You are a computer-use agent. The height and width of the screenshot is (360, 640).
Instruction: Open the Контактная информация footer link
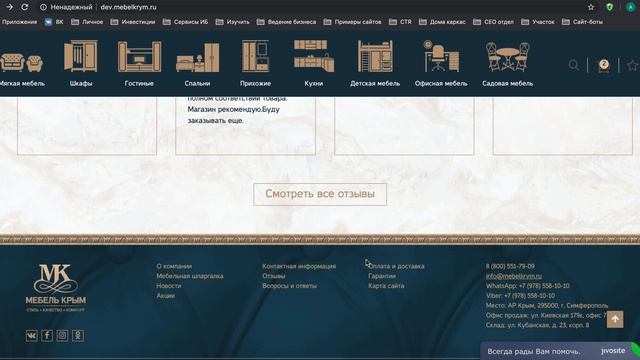point(299,266)
